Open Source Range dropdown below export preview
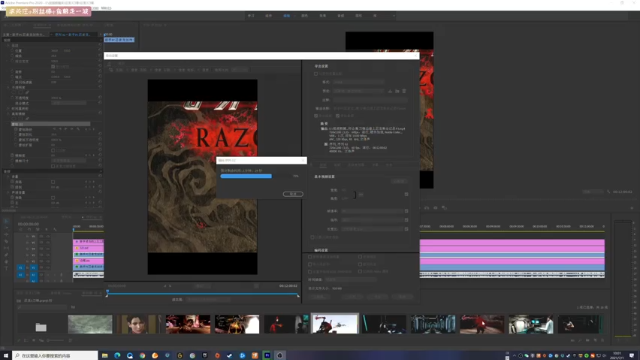Screen dimensions: 640x360 [x=208, y=300]
